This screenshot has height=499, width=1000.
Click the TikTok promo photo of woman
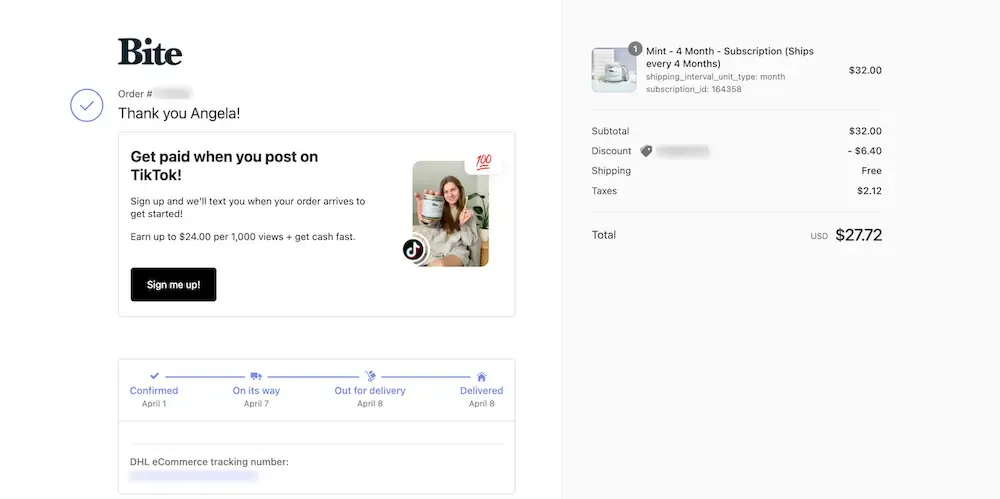tap(451, 213)
